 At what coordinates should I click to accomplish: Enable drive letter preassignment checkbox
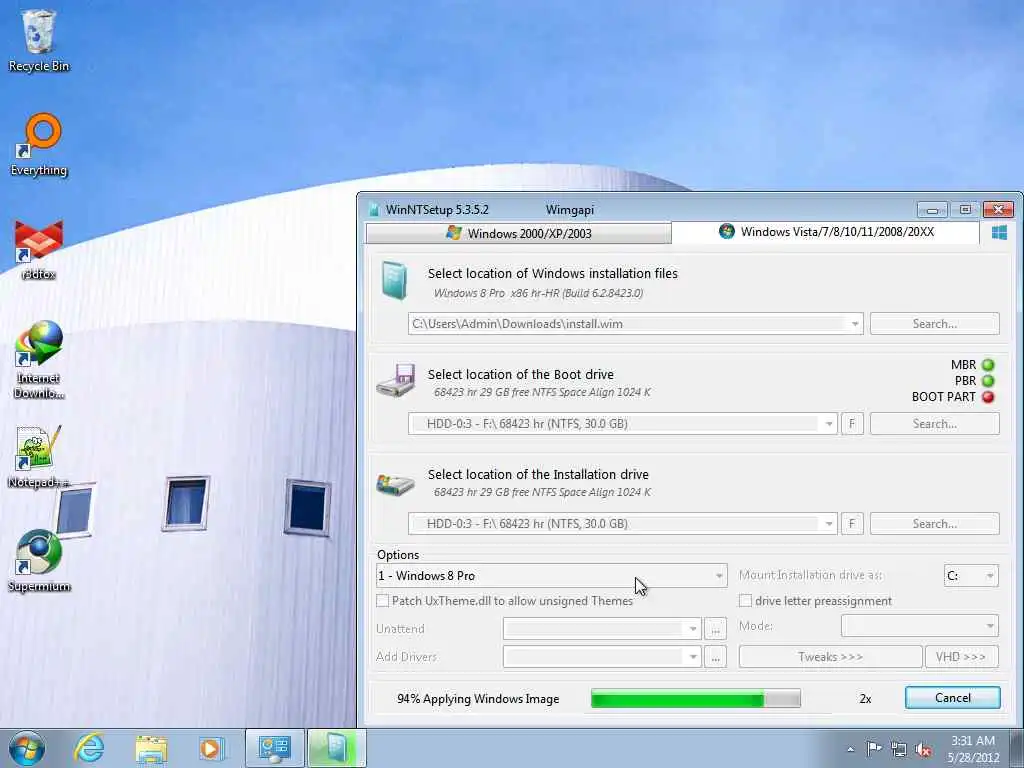point(745,600)
